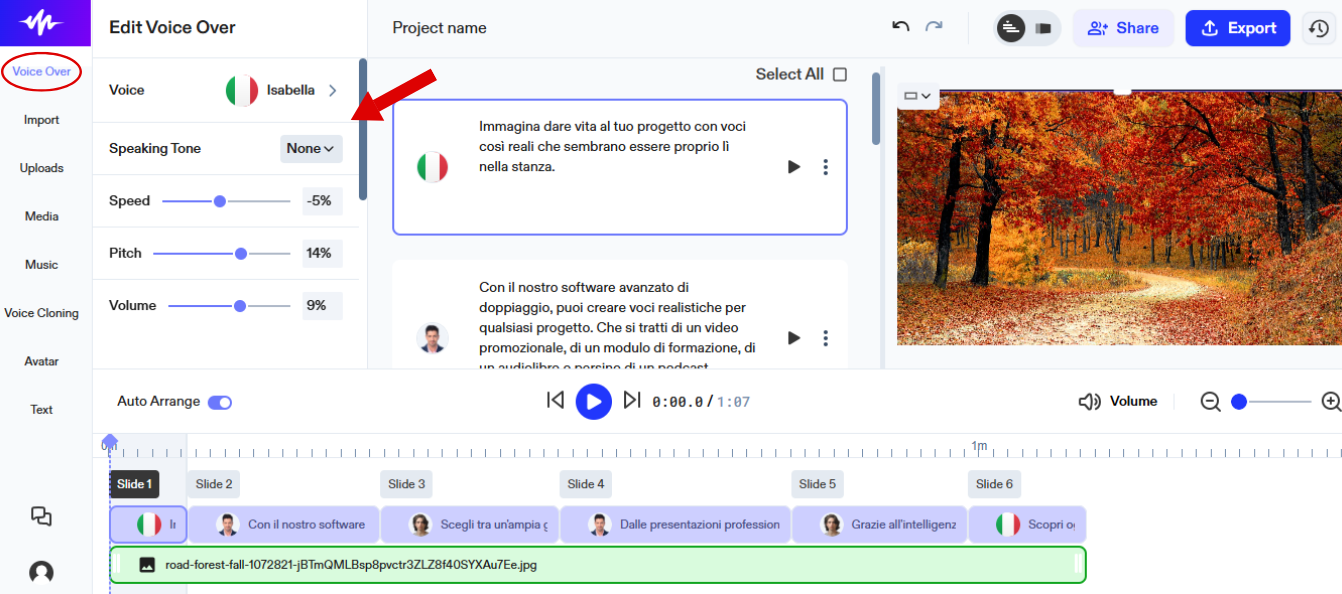Screen dimensions: 1342x594
Task: Open the version history icon
Action: coord(1319,28)
